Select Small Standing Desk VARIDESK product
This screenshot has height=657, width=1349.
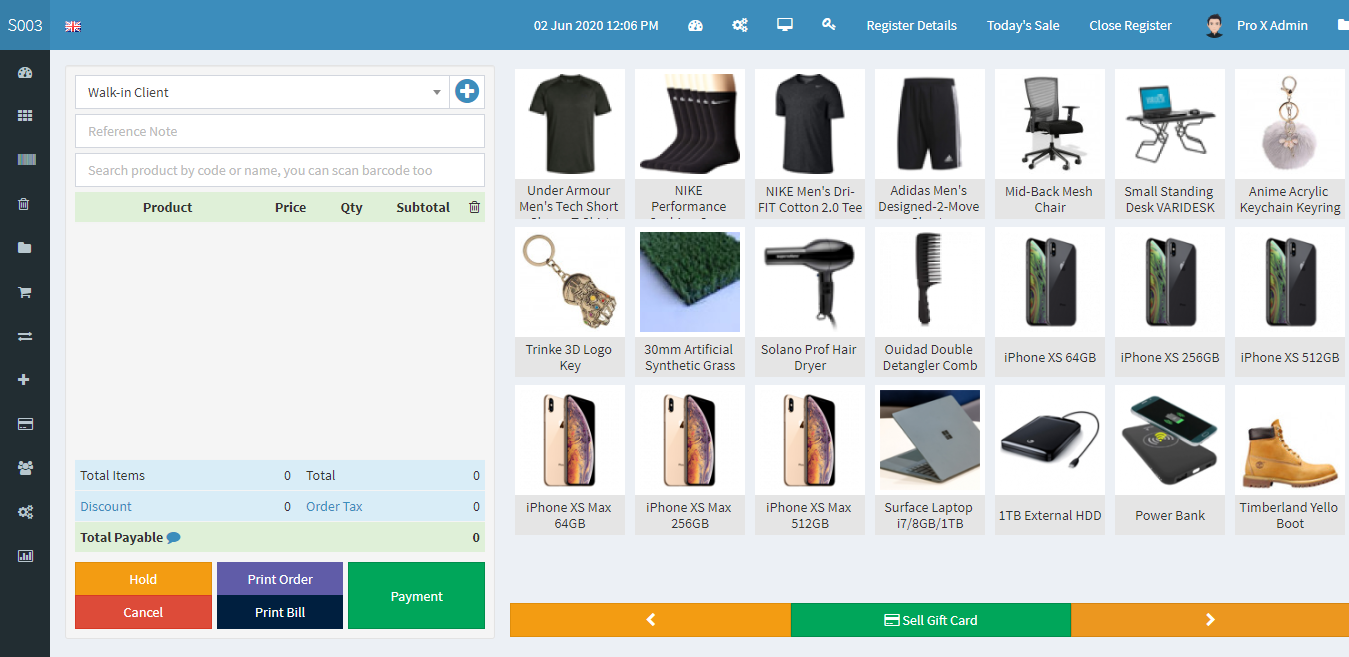pos(1170,143)
